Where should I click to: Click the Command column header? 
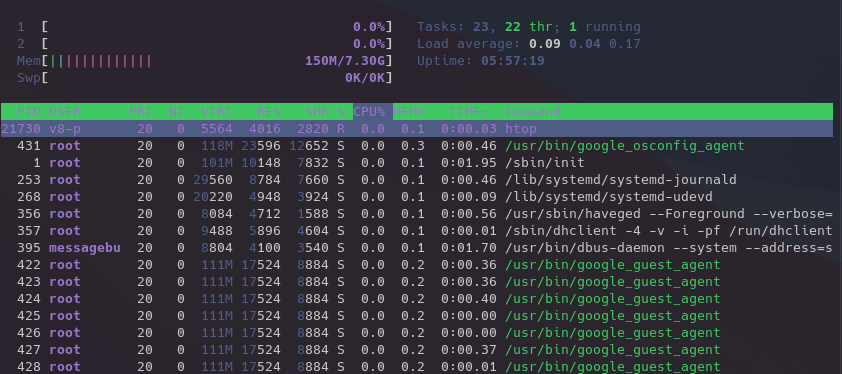532,112
